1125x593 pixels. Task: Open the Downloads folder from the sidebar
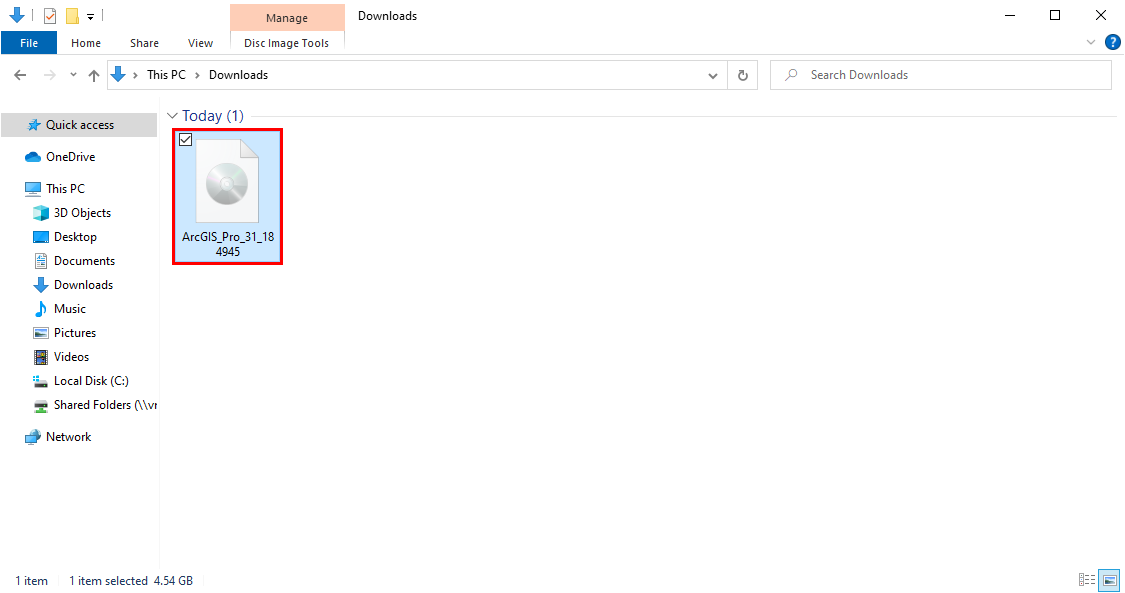click(x=84, y=284)
